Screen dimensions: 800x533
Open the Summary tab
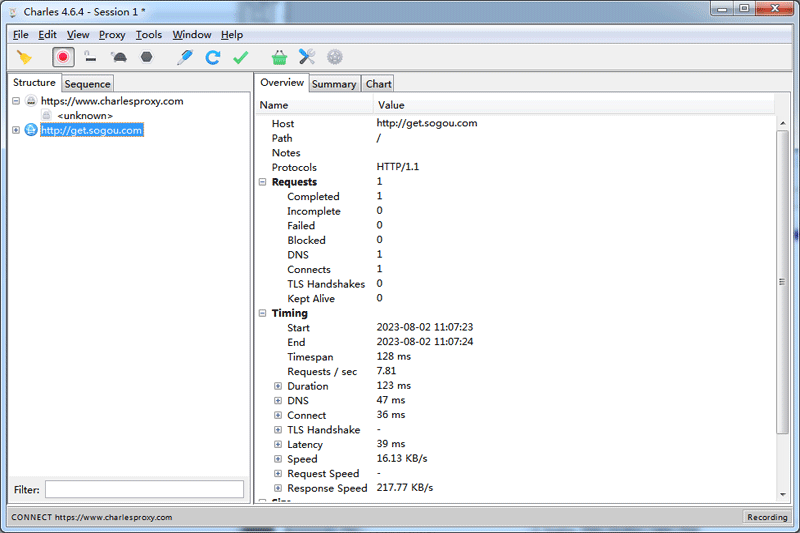point(333,84)
